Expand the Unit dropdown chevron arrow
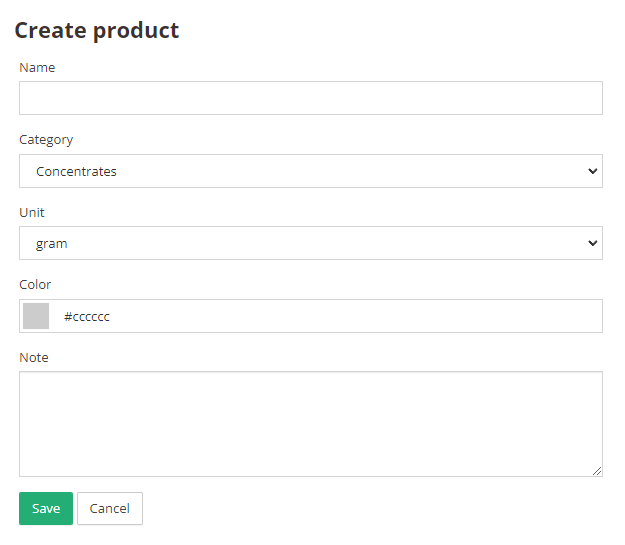This screenshot has width=625, height=545. [593, 243]
